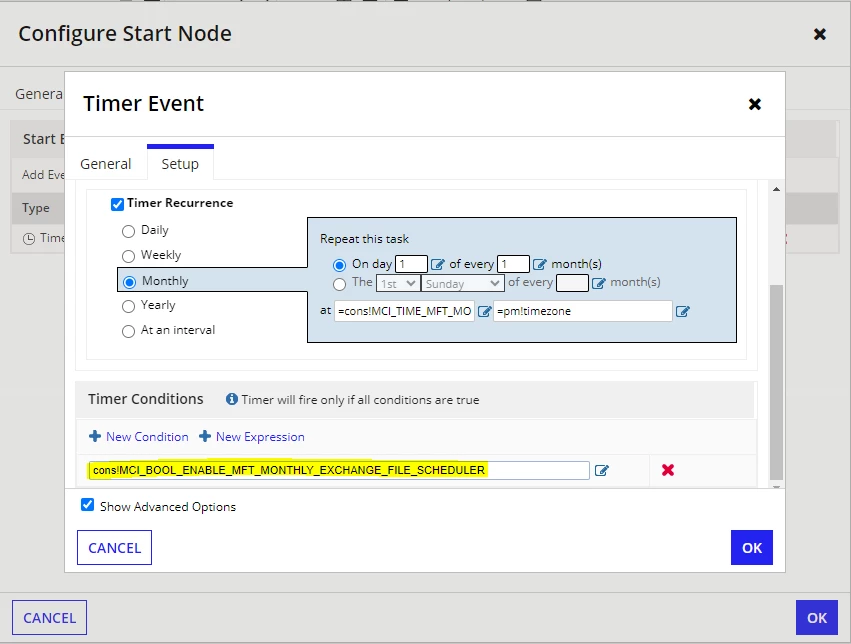Add a New Condition
Viewport: 851px width, 644px height.
pyautogui.click(x=139, y=437)
